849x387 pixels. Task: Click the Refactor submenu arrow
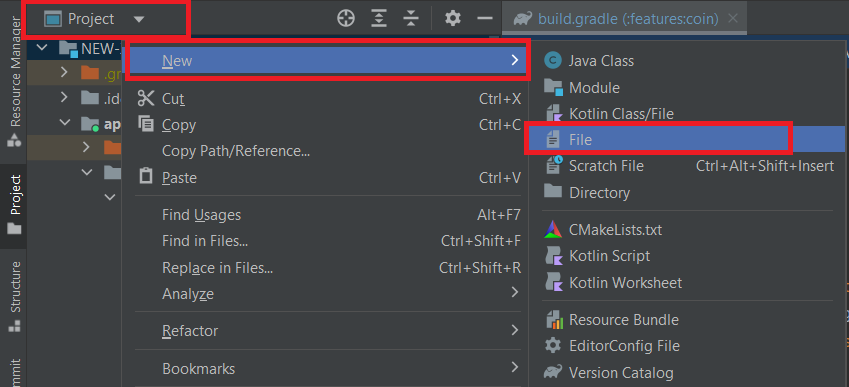point(514,330)
